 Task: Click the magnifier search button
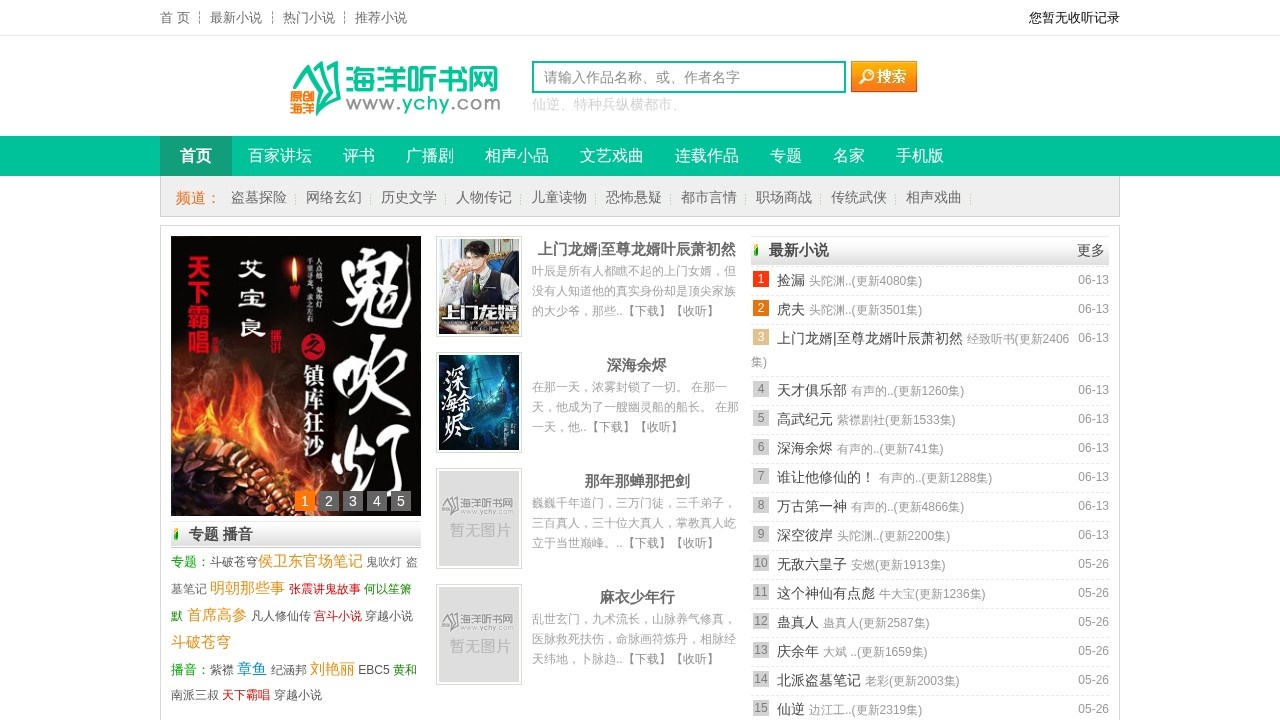[883, 76]
